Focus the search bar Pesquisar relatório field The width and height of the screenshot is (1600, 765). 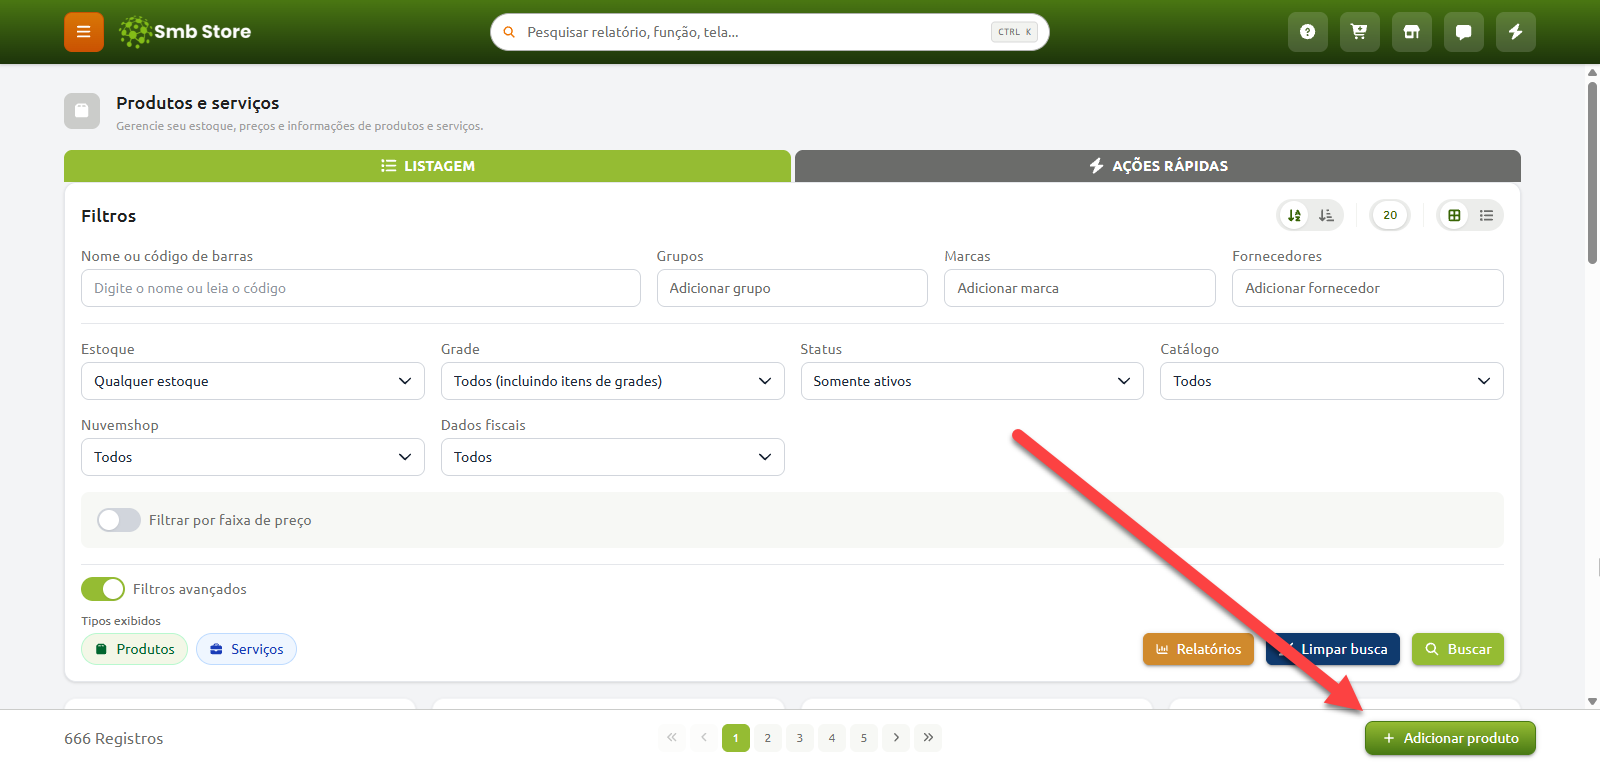tap(770, 32)
